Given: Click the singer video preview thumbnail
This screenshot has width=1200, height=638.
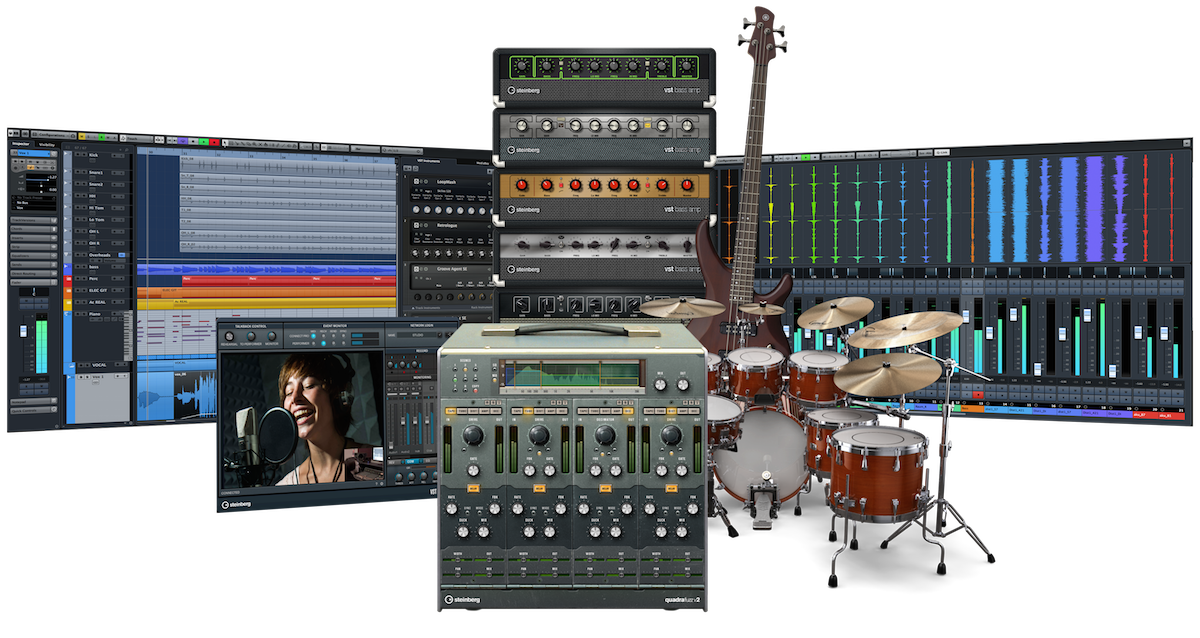Looking at the screenshot, I should point(301,418).
